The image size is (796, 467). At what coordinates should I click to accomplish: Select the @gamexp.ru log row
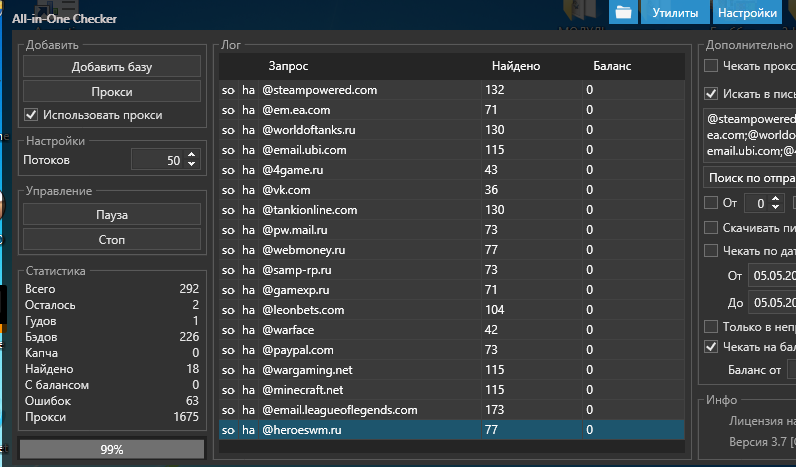pos(452,290)
